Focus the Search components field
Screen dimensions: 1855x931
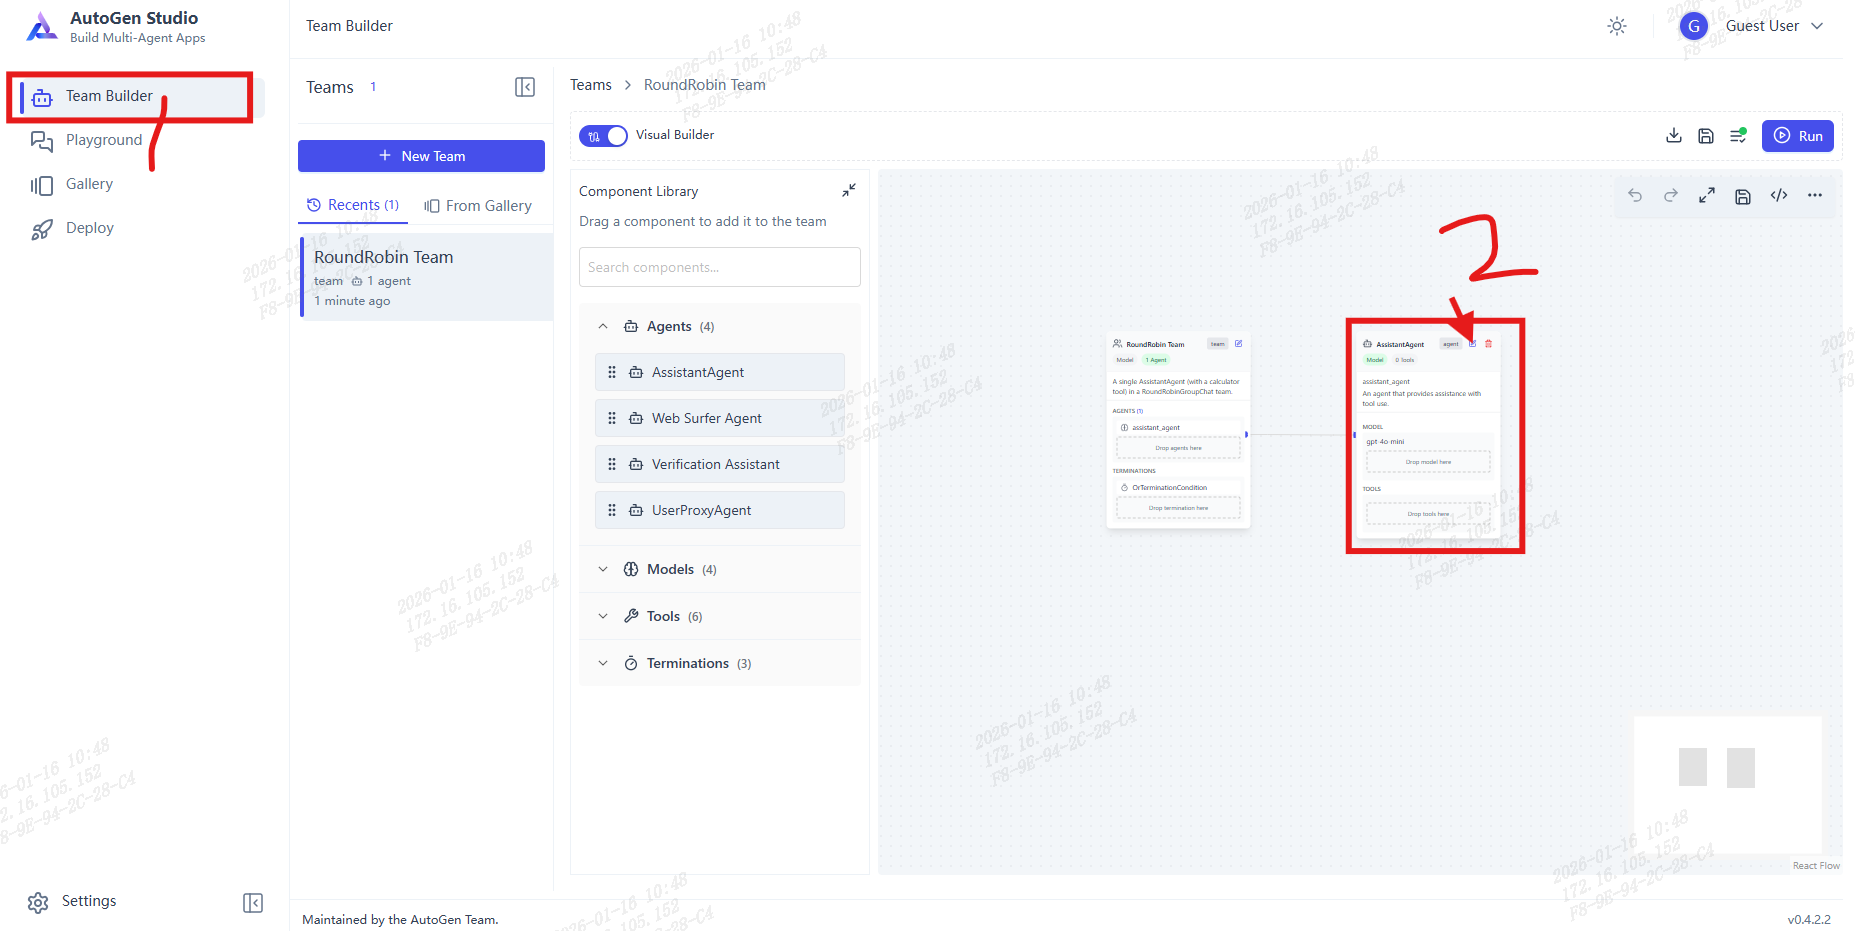pyautogui.click(x=719, y=268)
